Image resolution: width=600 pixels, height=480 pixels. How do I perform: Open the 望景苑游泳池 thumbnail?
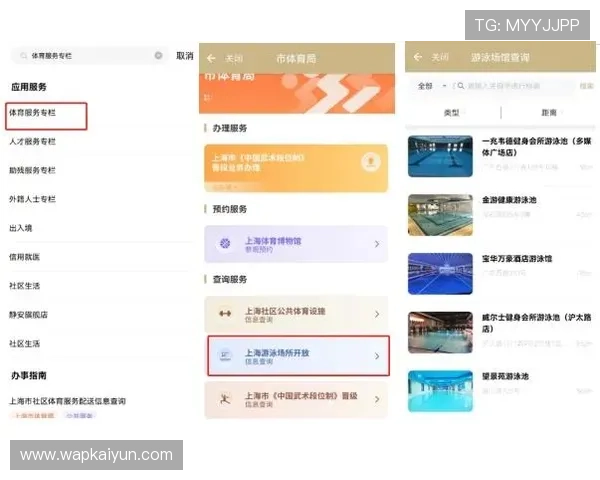click(440, 391)
